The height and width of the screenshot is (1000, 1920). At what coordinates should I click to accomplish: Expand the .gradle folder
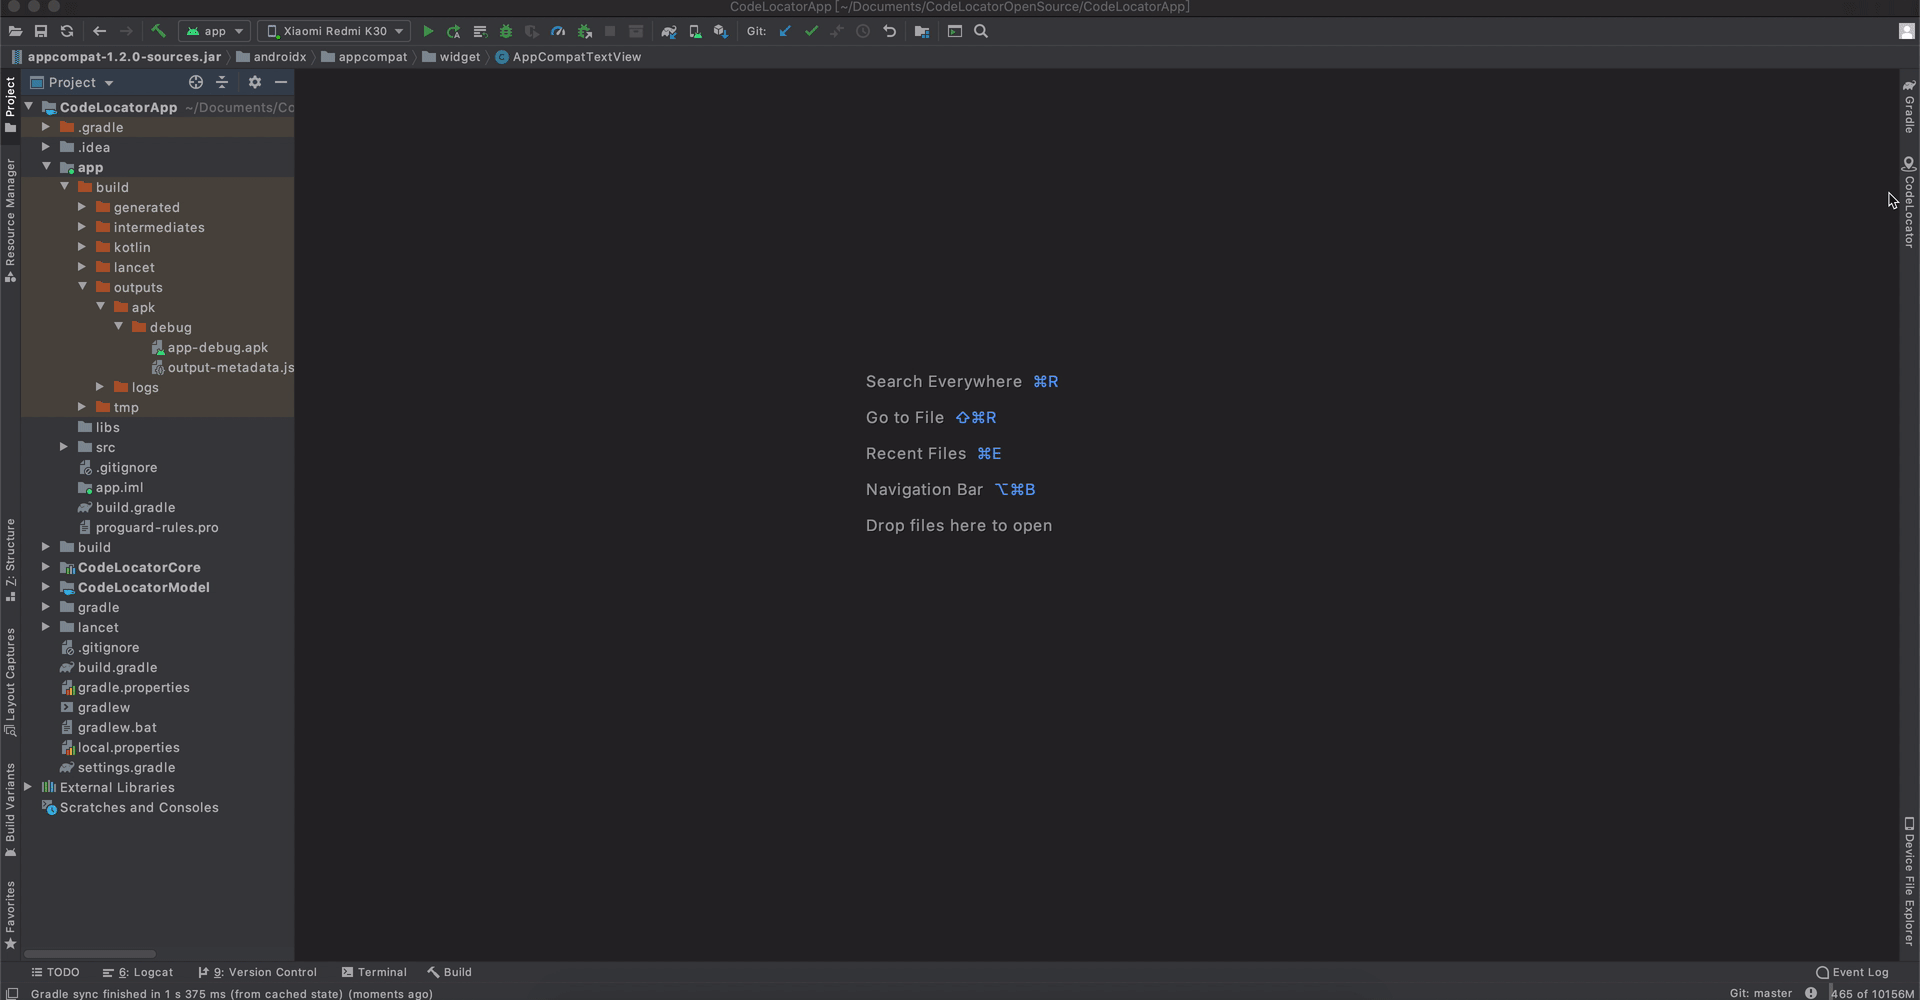coord(46,127)
